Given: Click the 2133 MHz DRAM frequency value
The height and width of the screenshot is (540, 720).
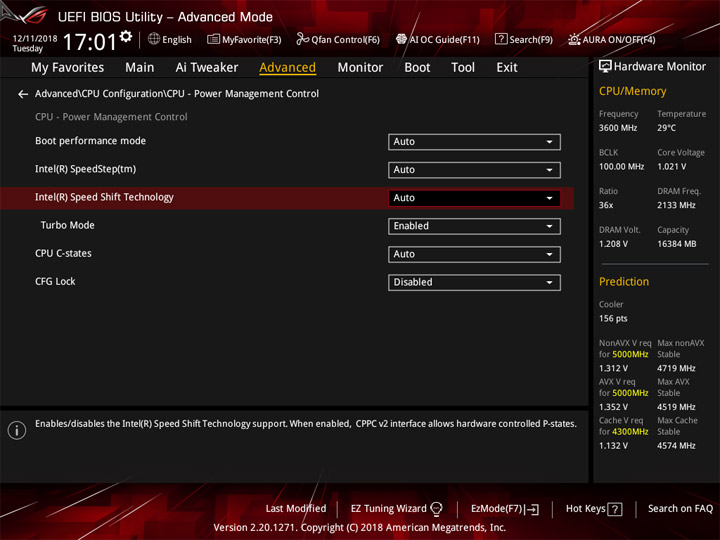Looking at the screenshot, I should coord(676,206).
